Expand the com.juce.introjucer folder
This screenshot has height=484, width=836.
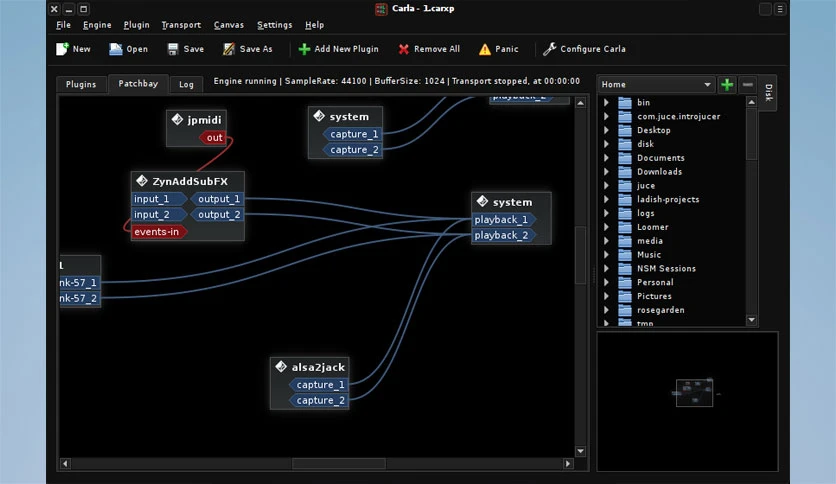point(606,116)
